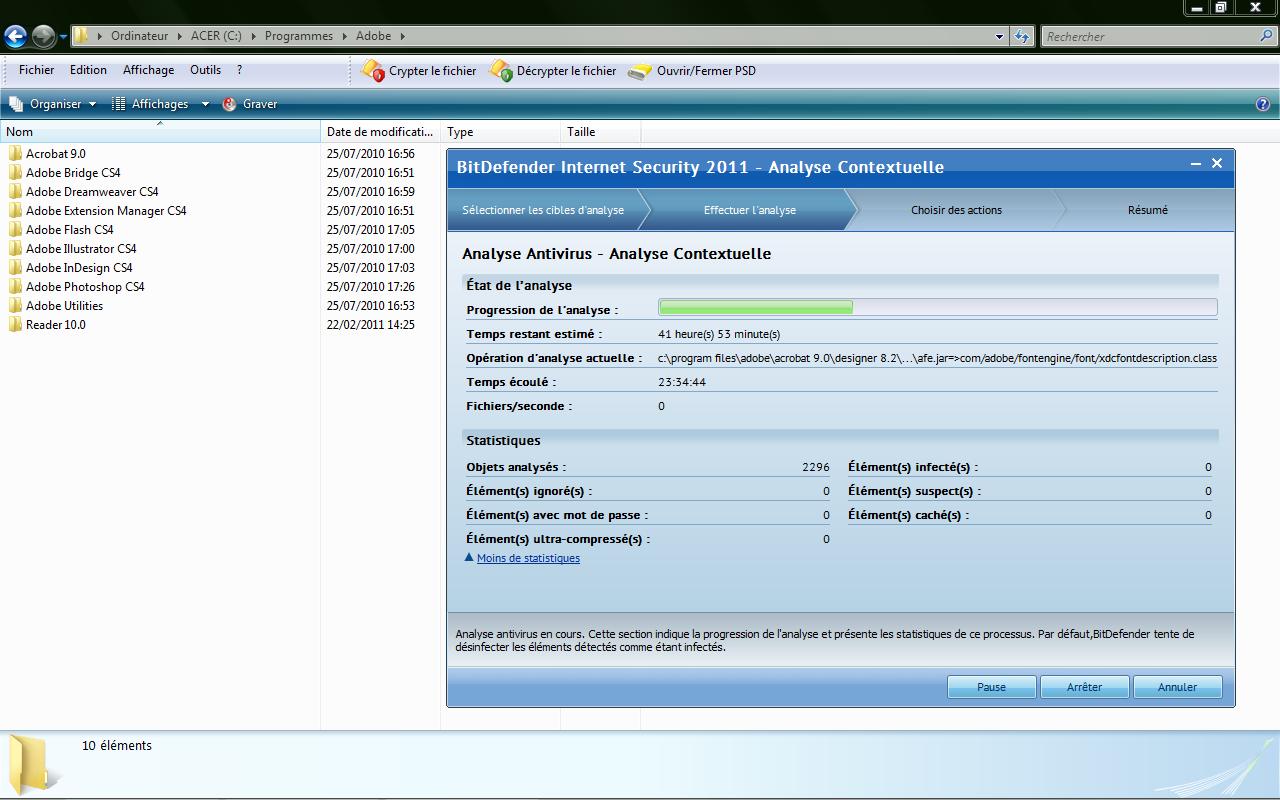The image size is (1280, 800).
Task: Click Crypter le fichier toolbar button
Action: click(x=419, y=71)
